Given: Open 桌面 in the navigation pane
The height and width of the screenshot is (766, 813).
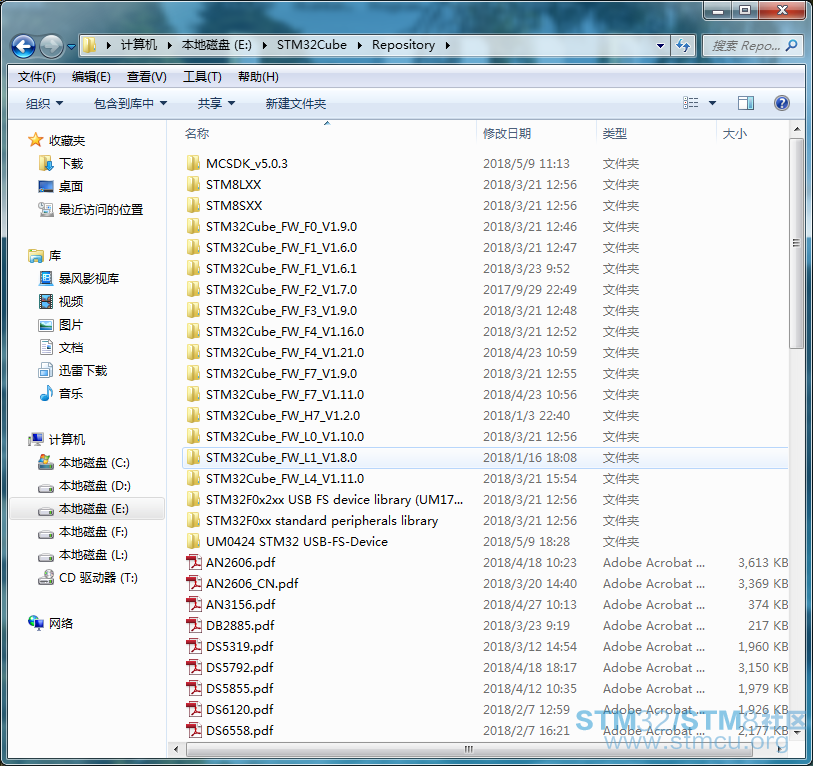Looking at the screenshot, I should point(71,186).
